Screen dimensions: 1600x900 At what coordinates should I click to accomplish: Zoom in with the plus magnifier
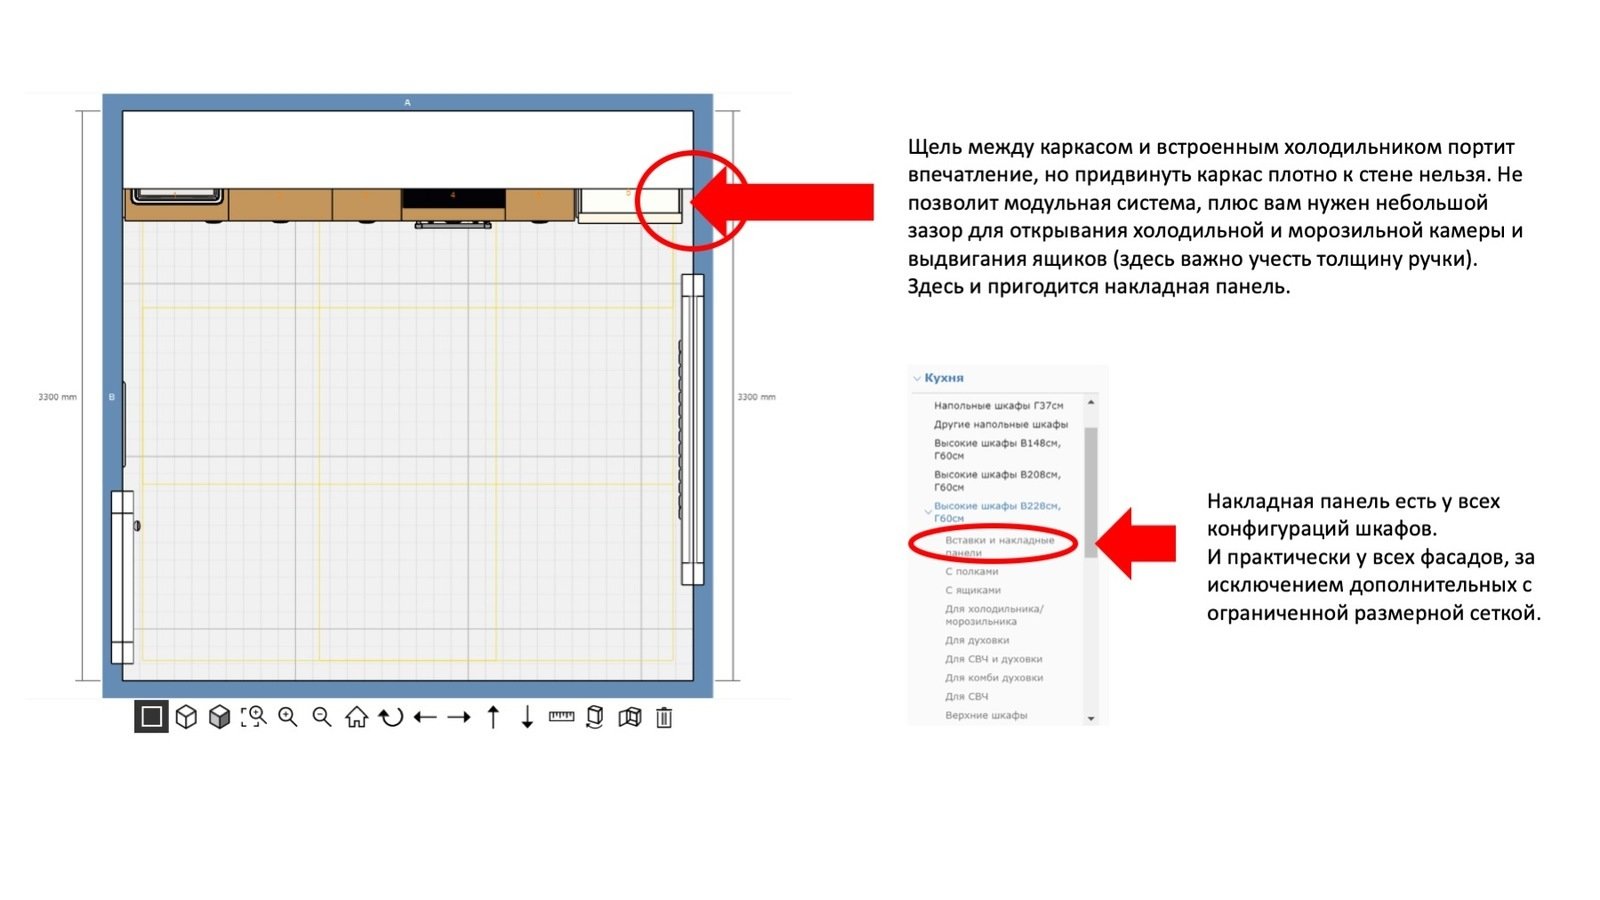click(288, 717)
